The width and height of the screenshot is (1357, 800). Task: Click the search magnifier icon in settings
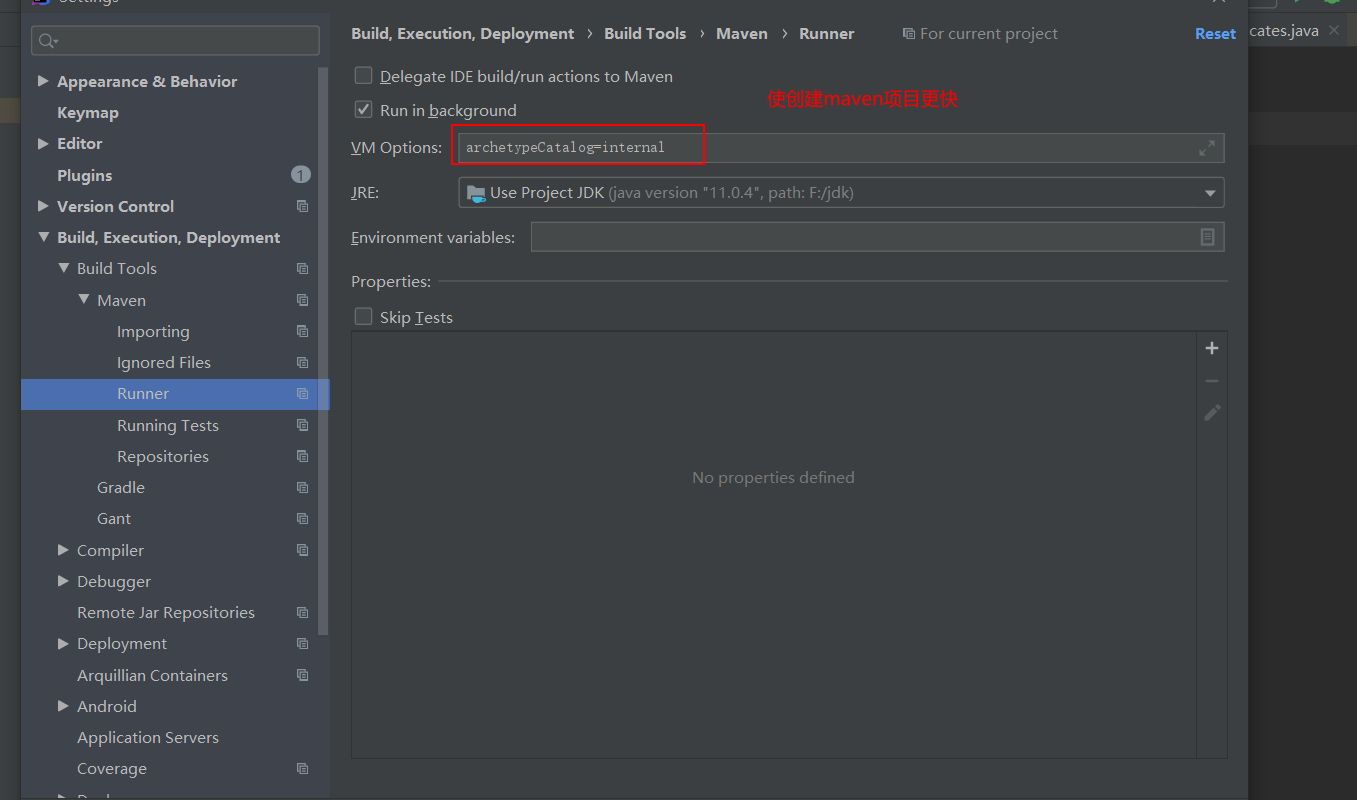[x=48, y=41]
